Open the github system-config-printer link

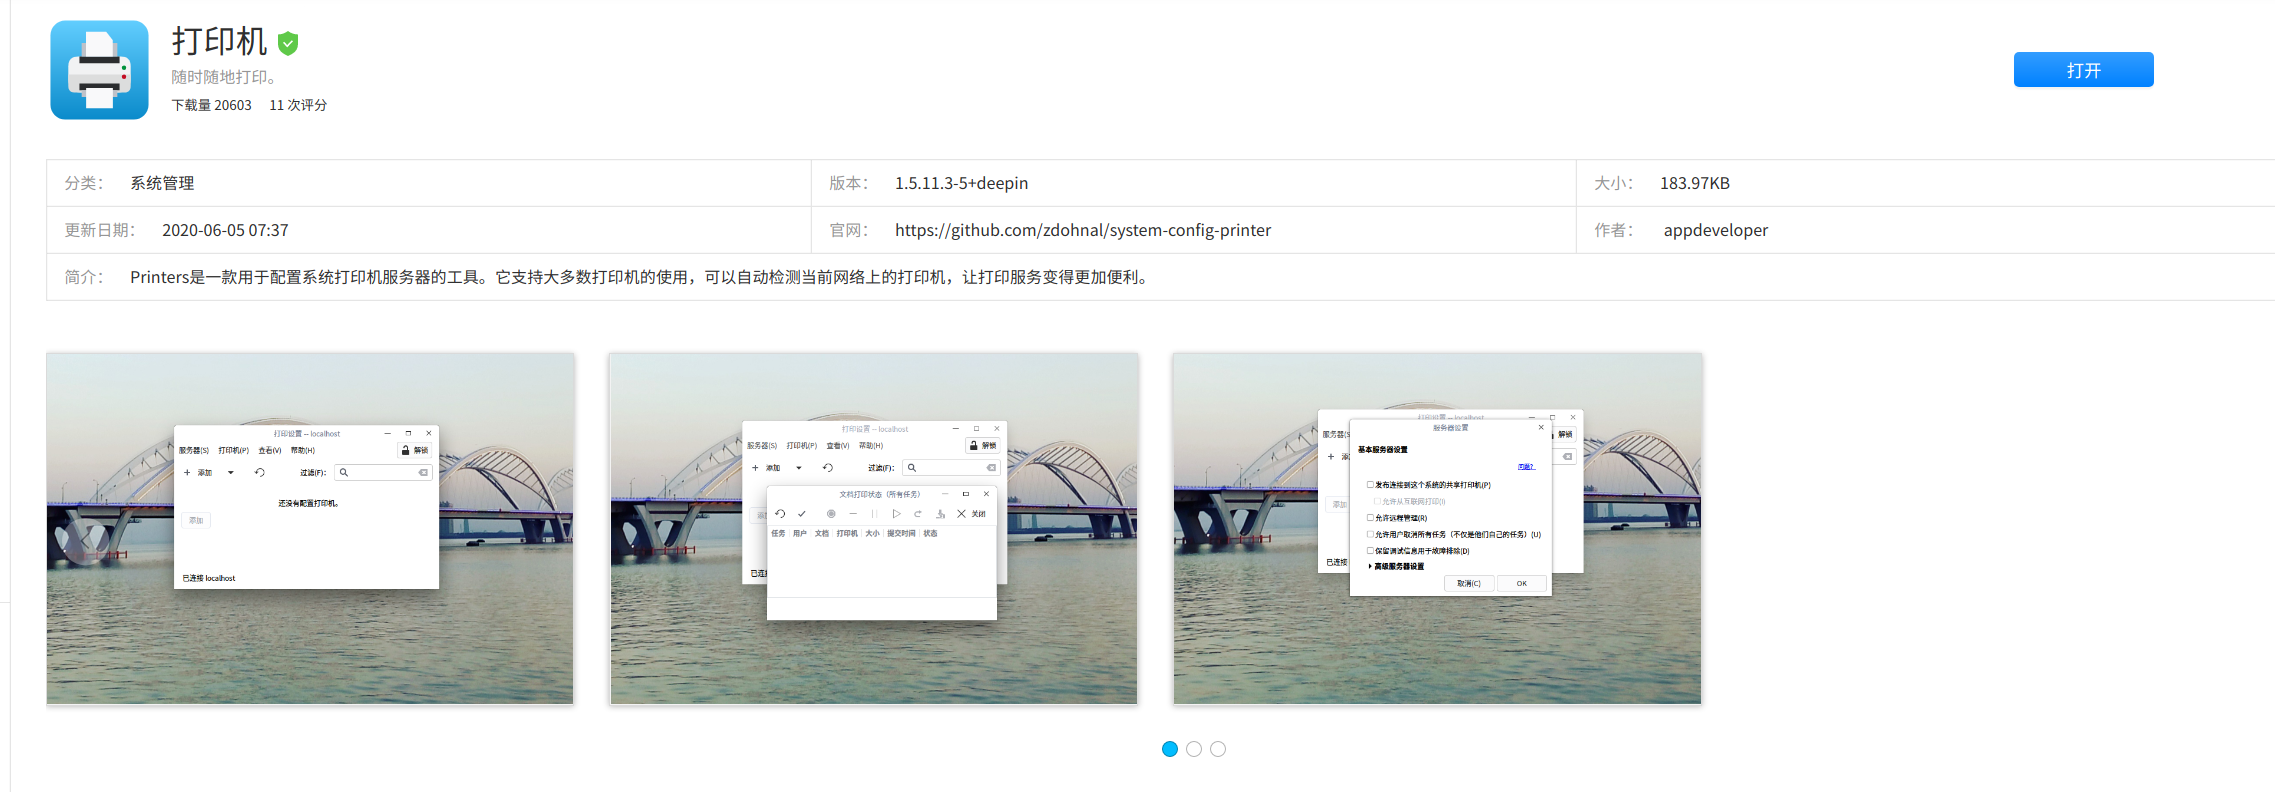pyautogui.click(x=1083, y=230)
